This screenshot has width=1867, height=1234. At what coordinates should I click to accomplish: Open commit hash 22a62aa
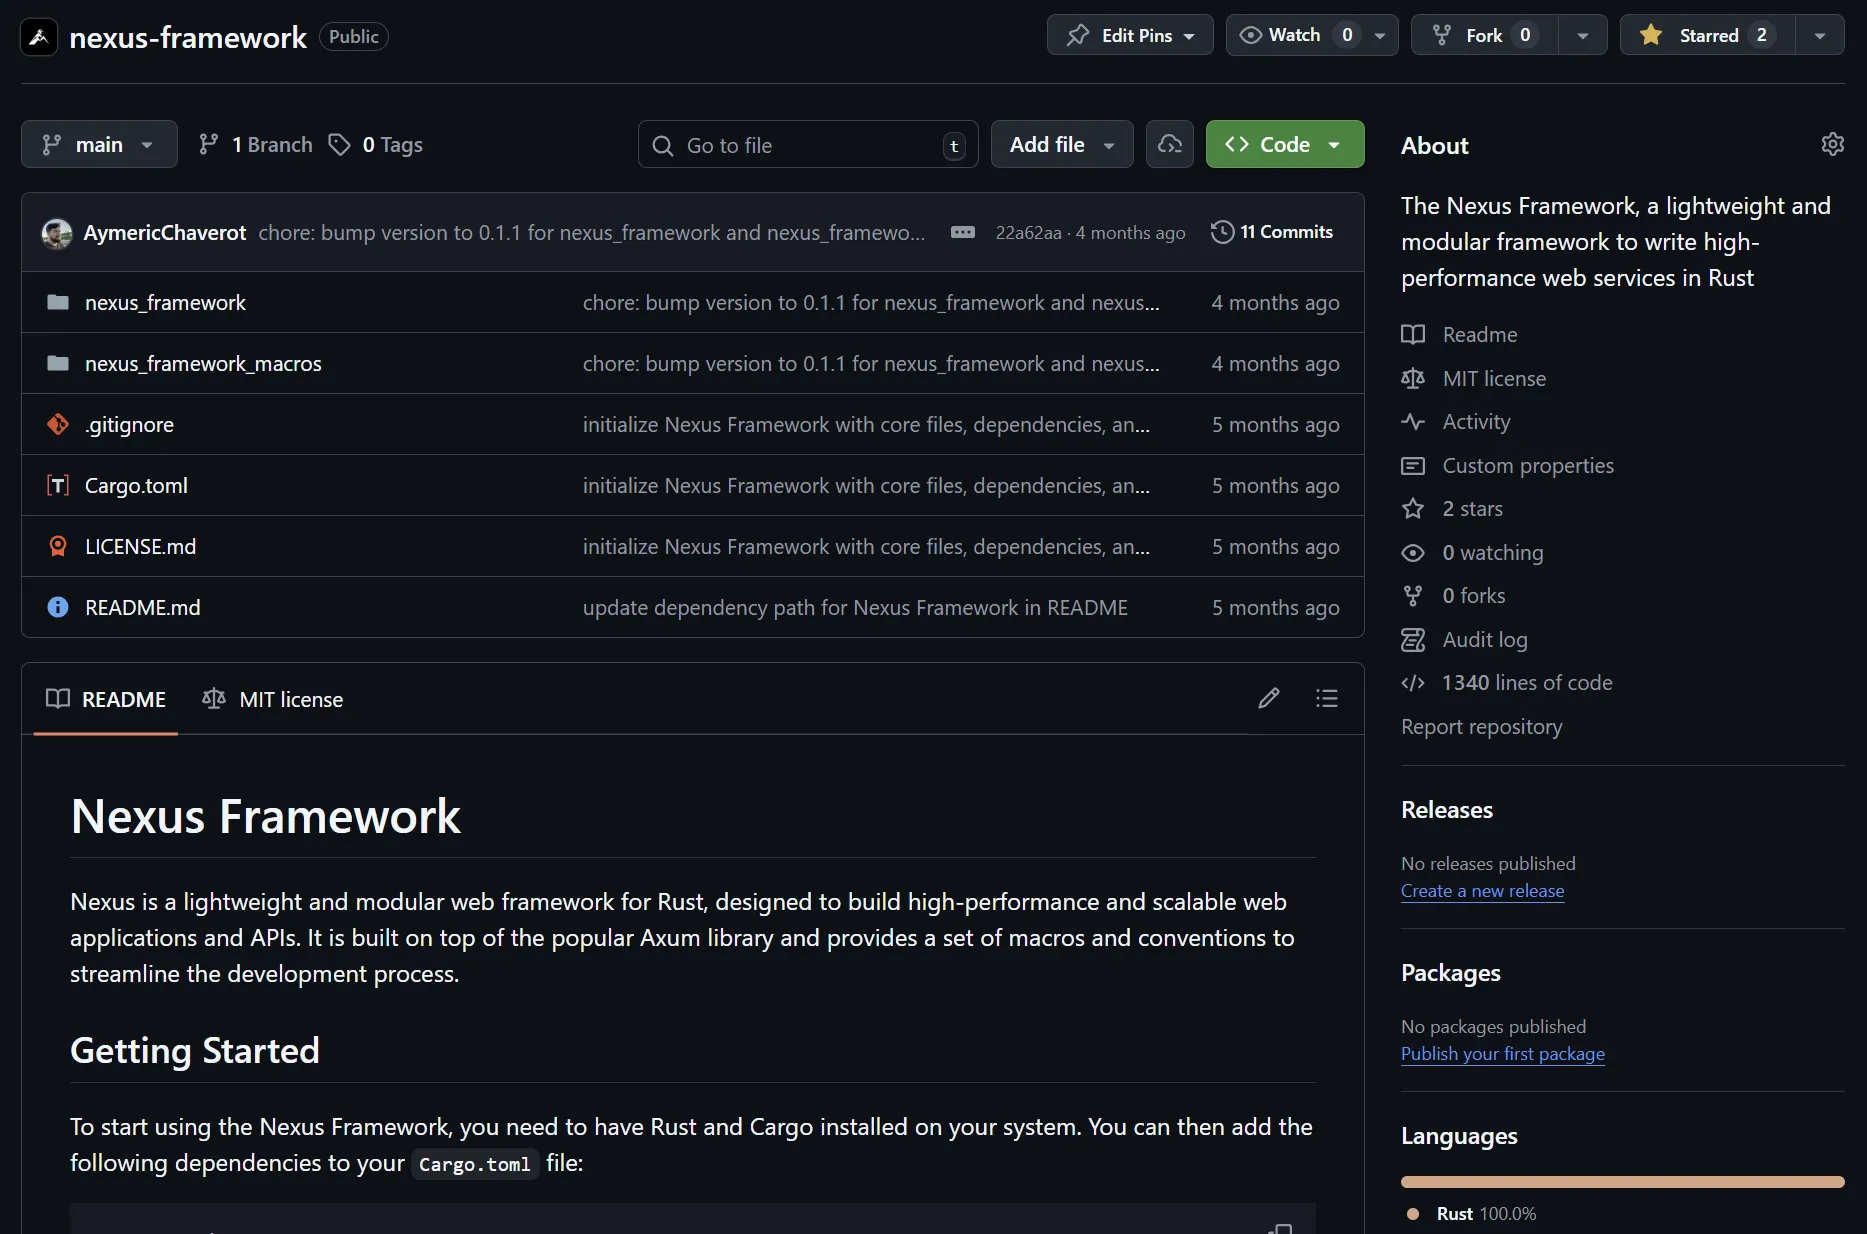pos(1028,233)
